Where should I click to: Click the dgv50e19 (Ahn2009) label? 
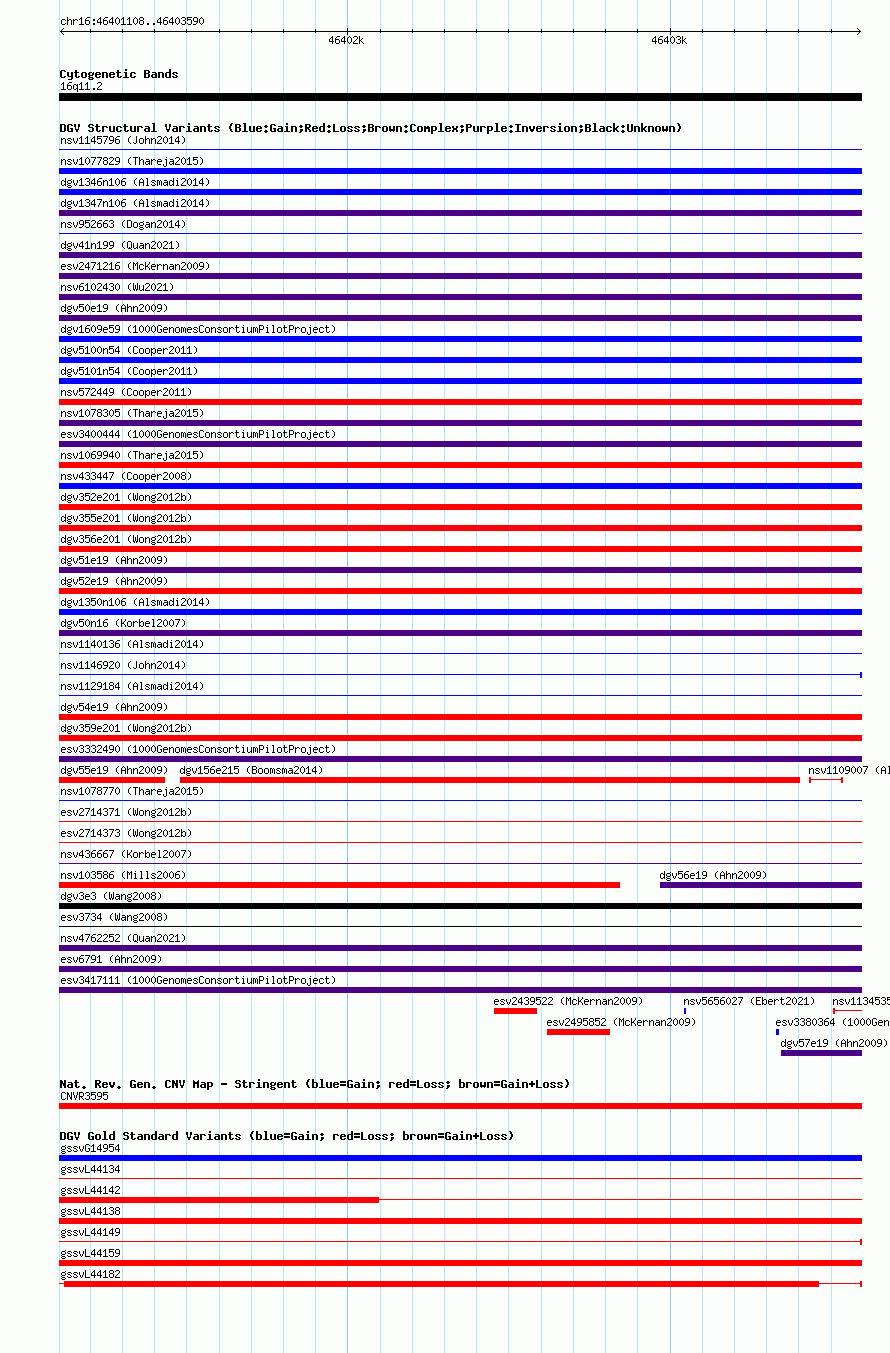pyautogui.click(x=114, y=308)
